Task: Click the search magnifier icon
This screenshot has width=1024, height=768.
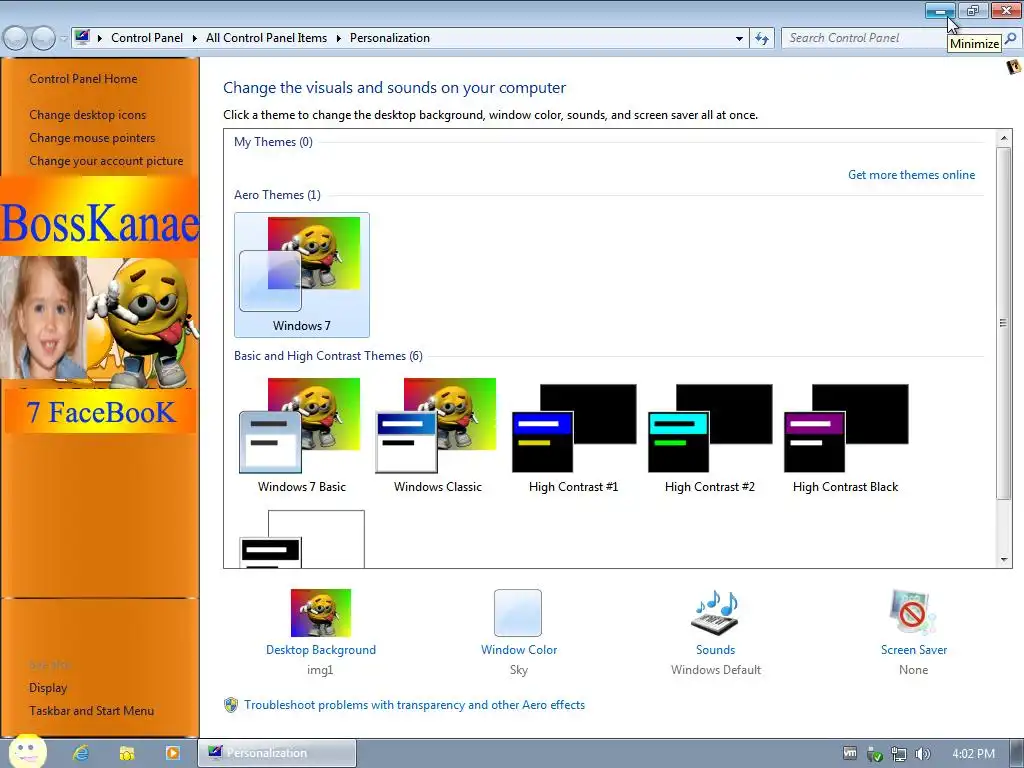Action: 1010,38
